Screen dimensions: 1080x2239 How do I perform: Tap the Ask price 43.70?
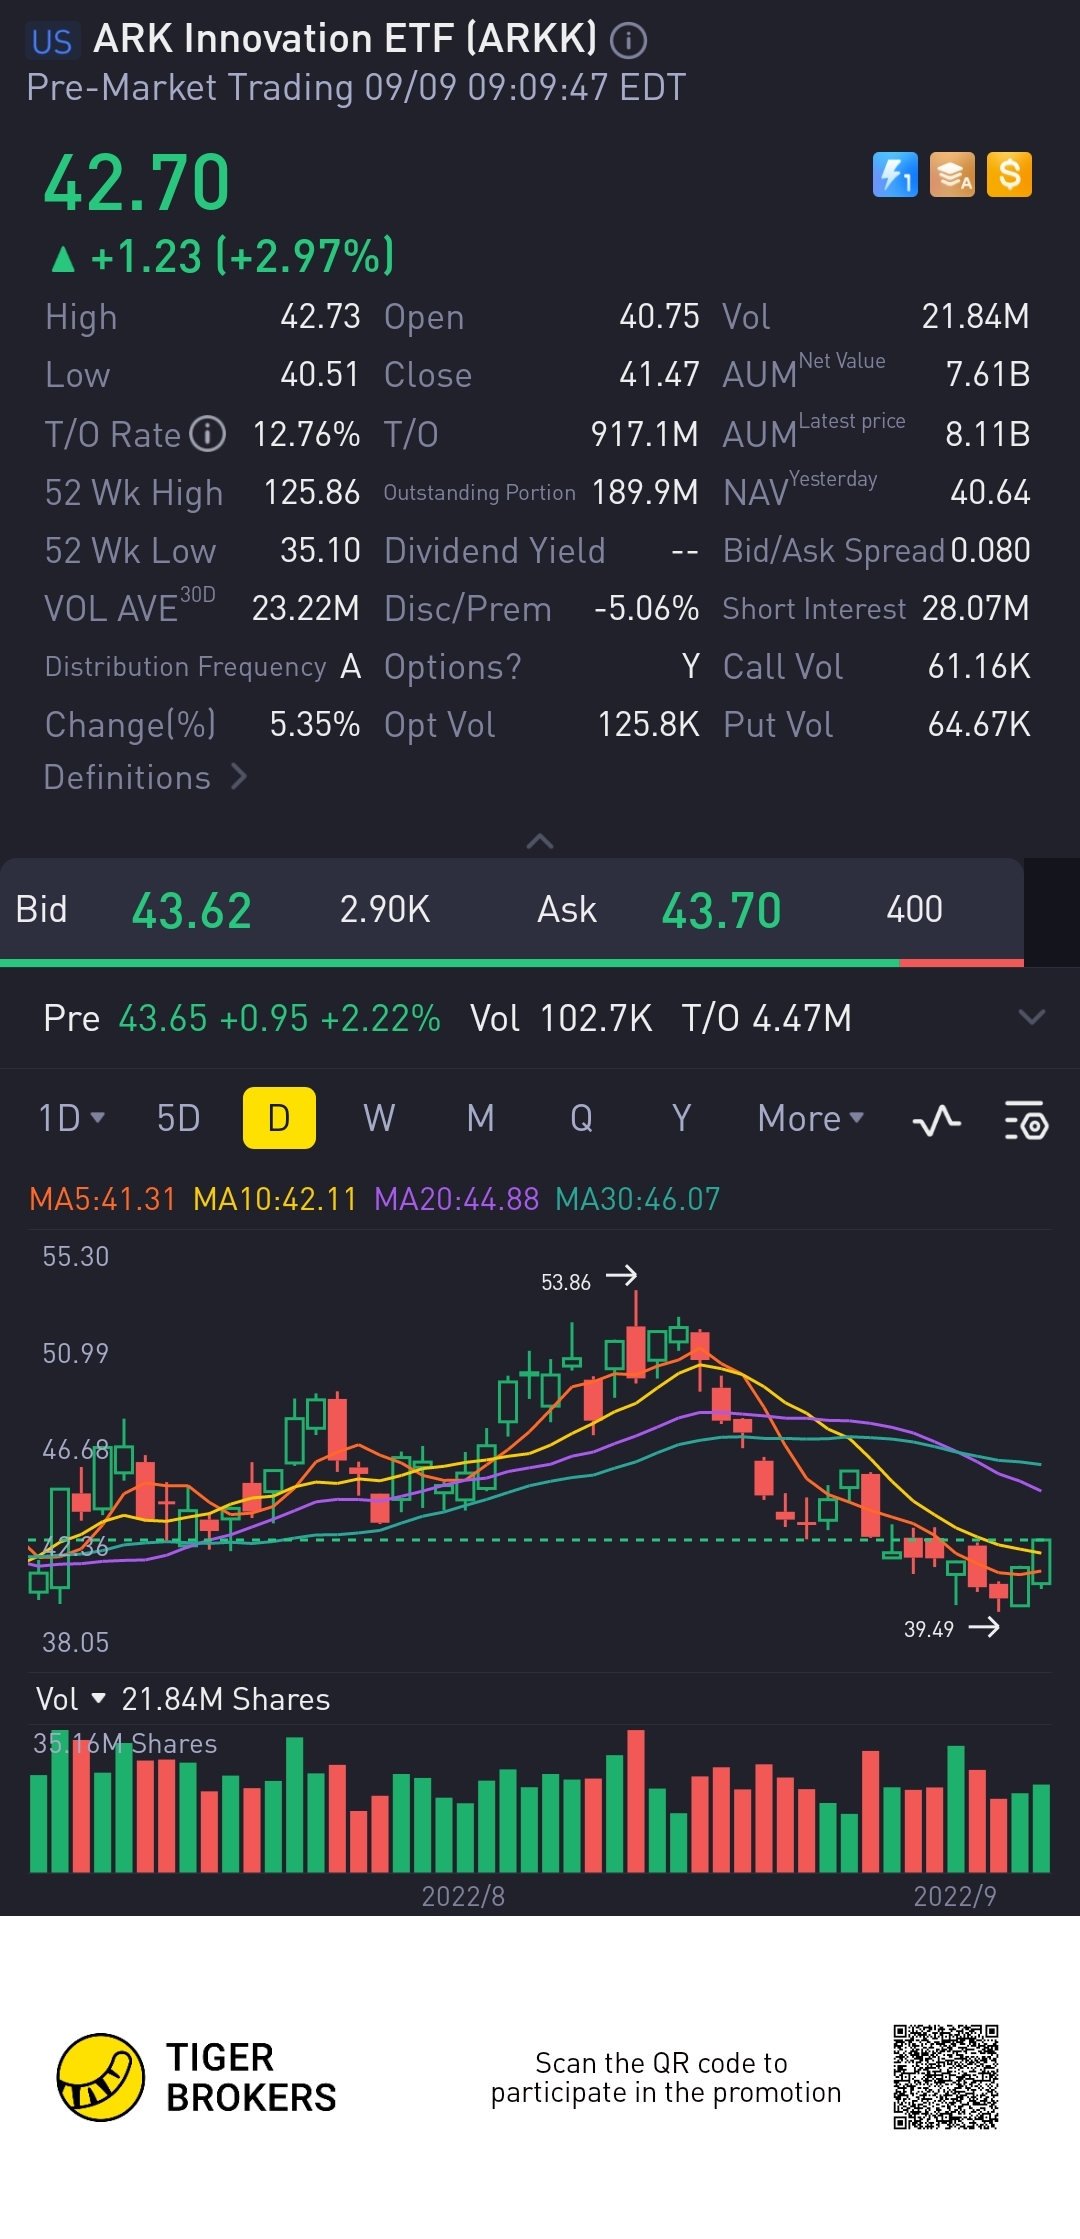(x=721, y=910)
